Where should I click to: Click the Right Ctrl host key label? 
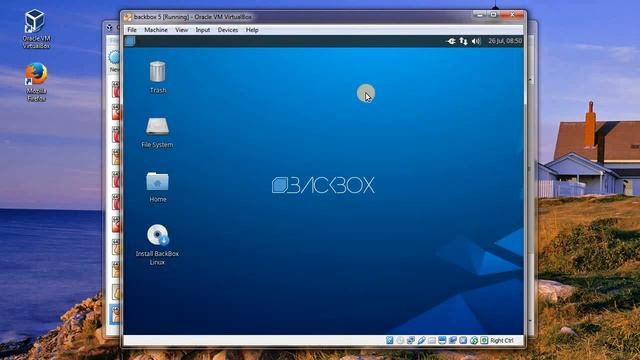[x=502, y=340]
